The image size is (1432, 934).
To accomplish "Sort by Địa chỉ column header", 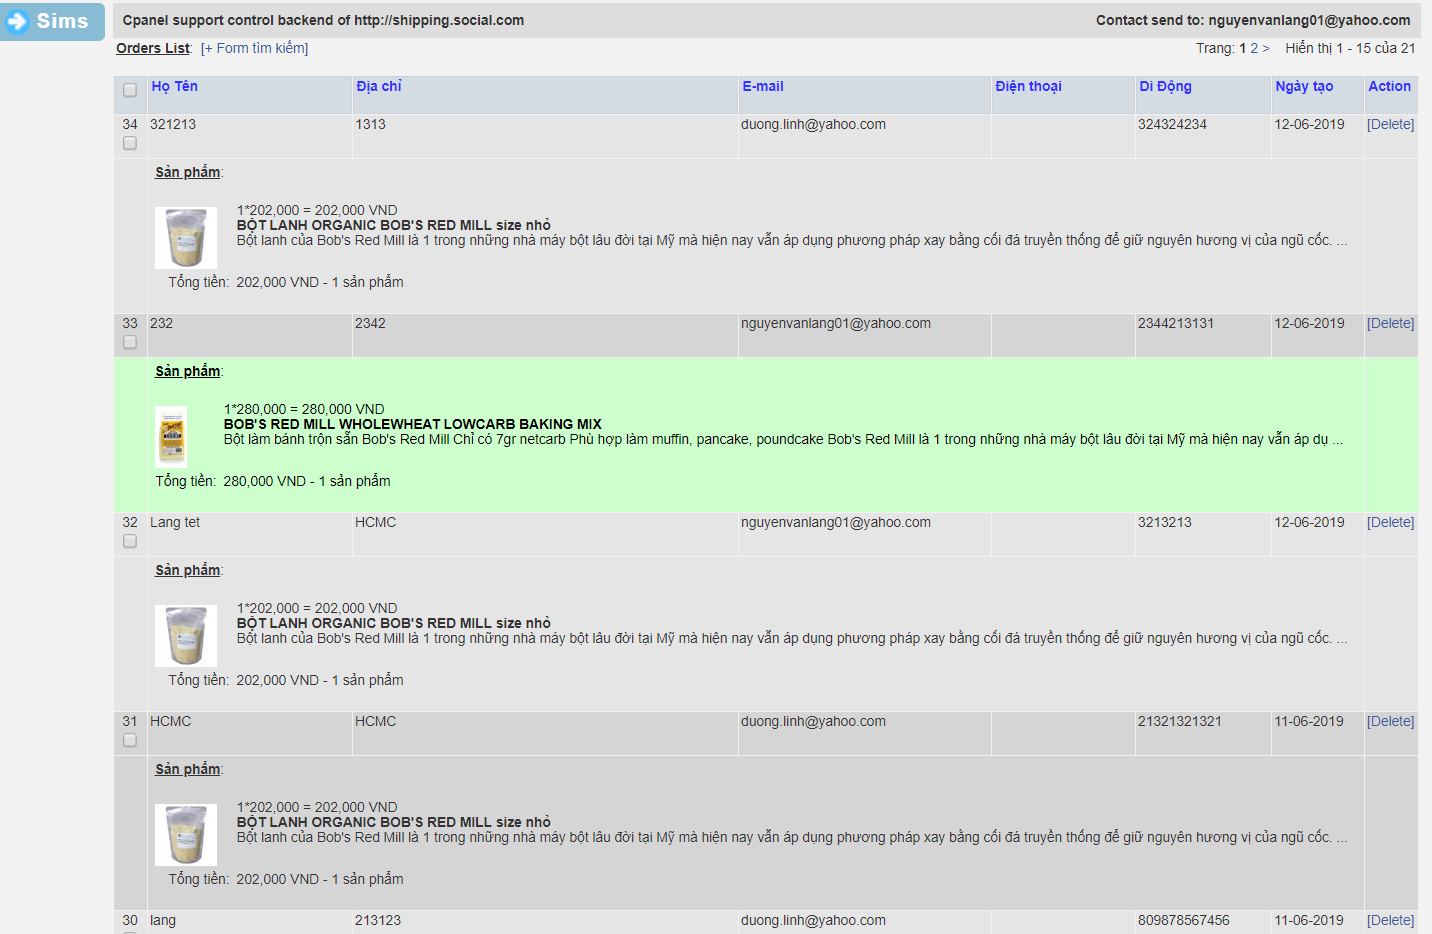I will 378,86.
